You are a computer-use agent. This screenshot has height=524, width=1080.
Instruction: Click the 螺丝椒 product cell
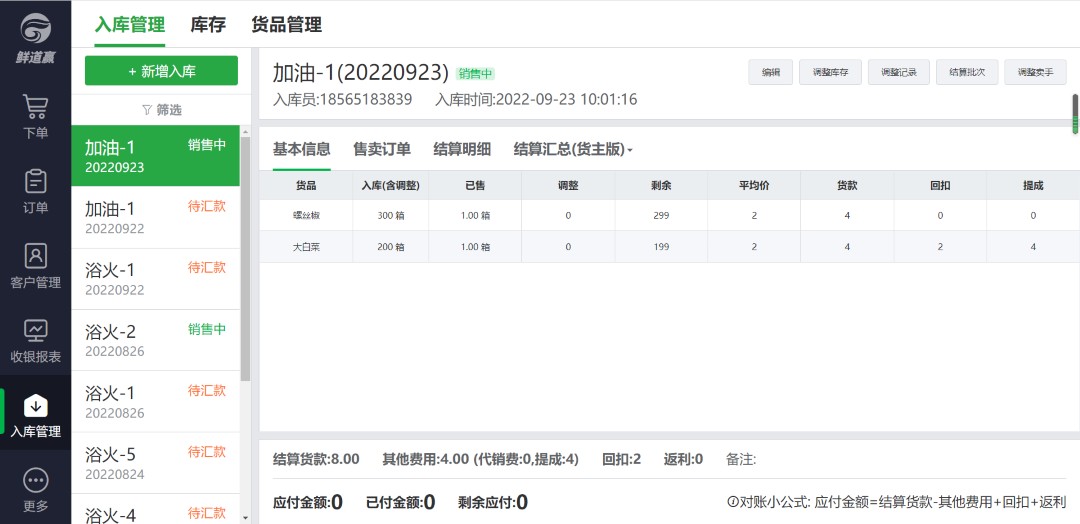(x=306, y=216)
